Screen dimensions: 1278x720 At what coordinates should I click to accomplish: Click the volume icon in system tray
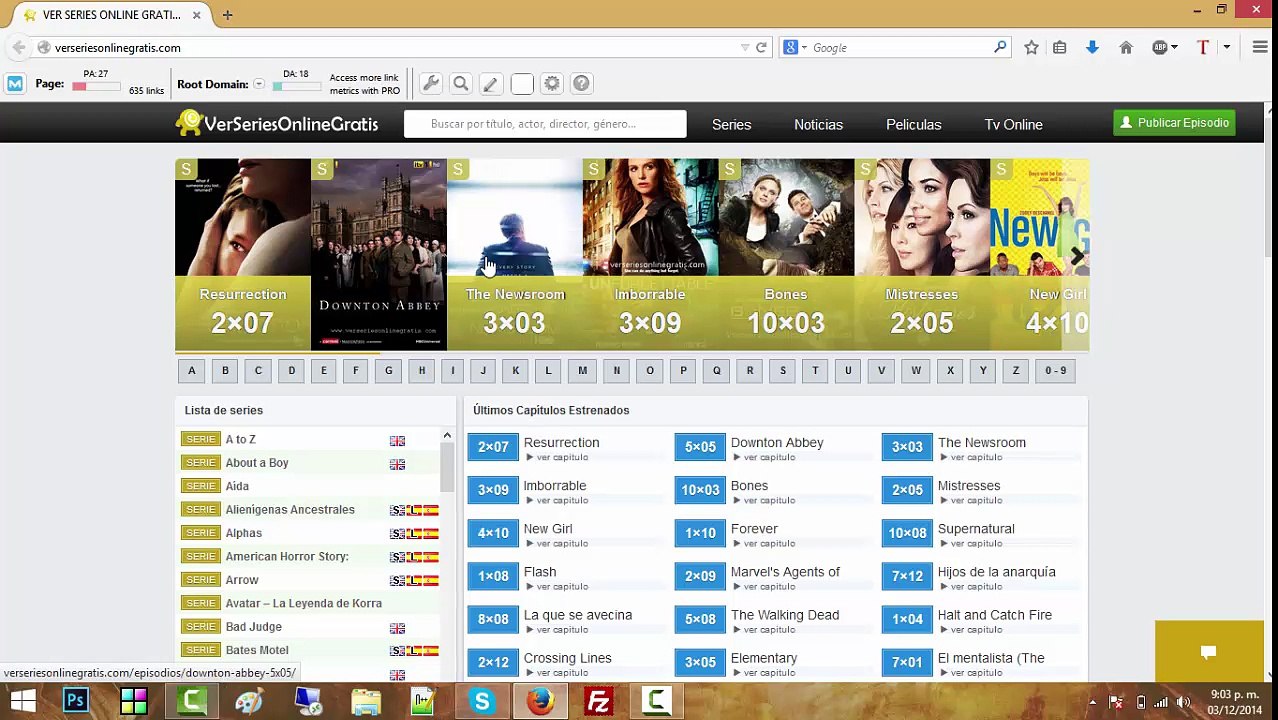[1183, 702]
